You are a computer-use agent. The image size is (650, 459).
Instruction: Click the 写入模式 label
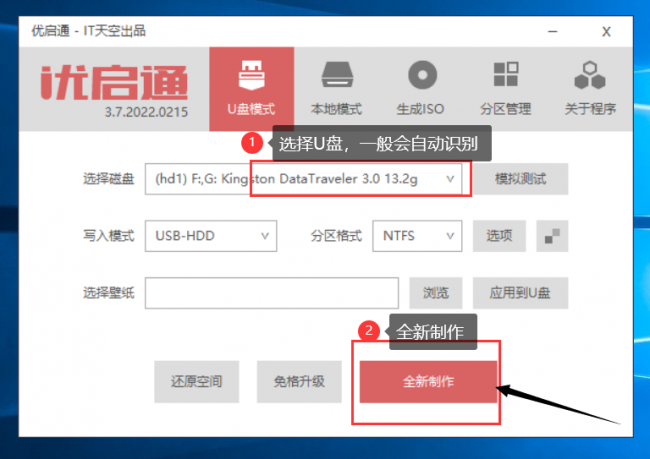coord(109,236)
